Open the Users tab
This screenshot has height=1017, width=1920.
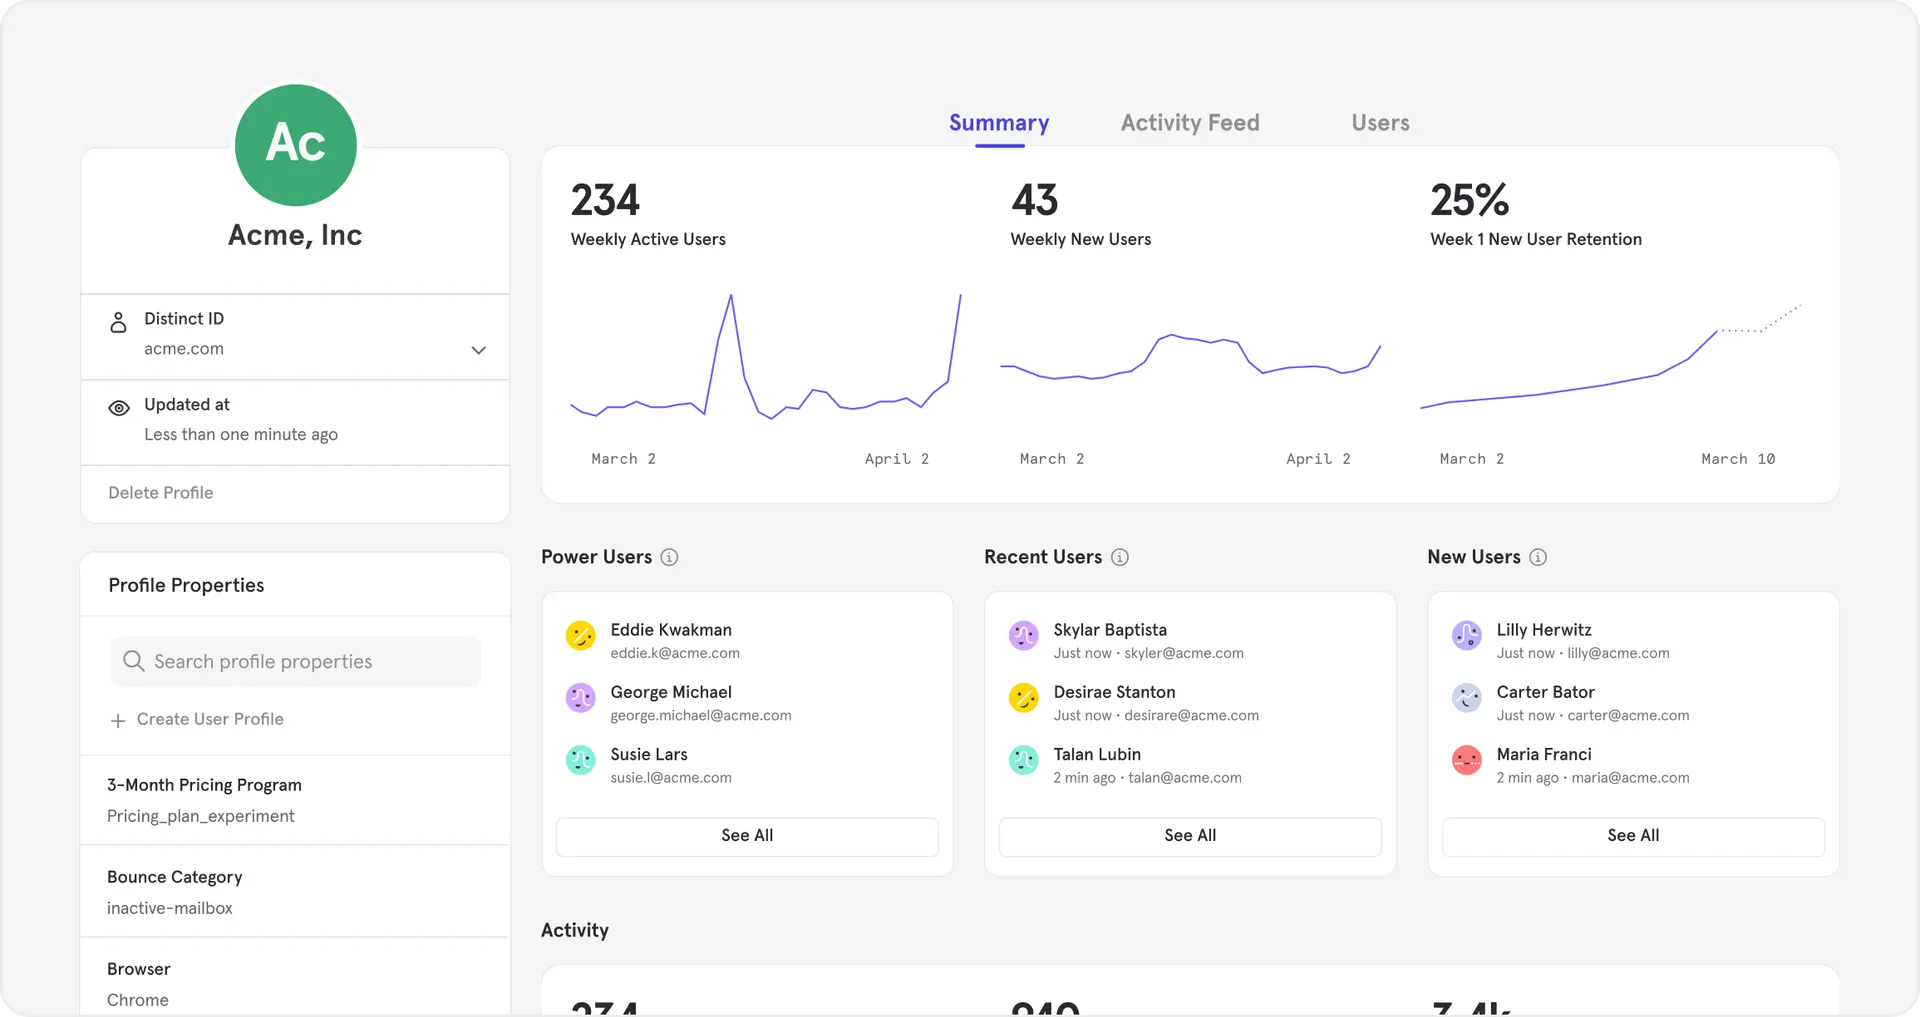point(1380,122)
